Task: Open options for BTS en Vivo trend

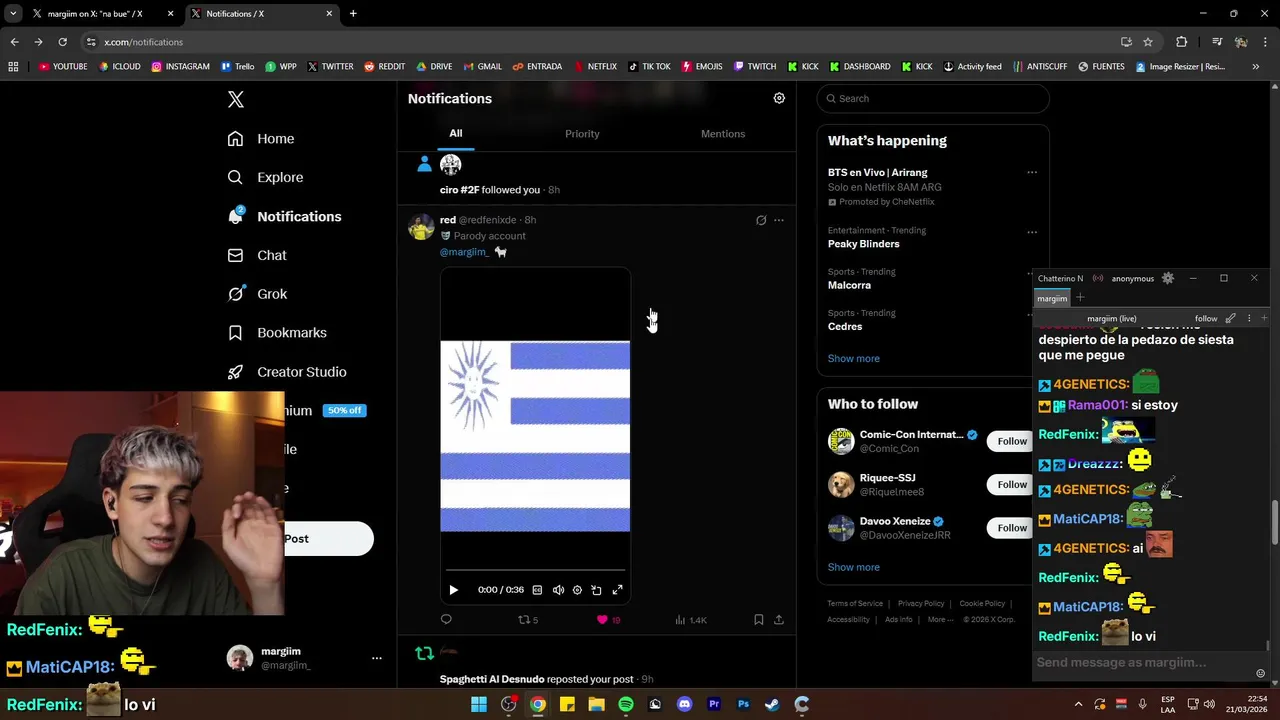Action: click(1032, 172)
